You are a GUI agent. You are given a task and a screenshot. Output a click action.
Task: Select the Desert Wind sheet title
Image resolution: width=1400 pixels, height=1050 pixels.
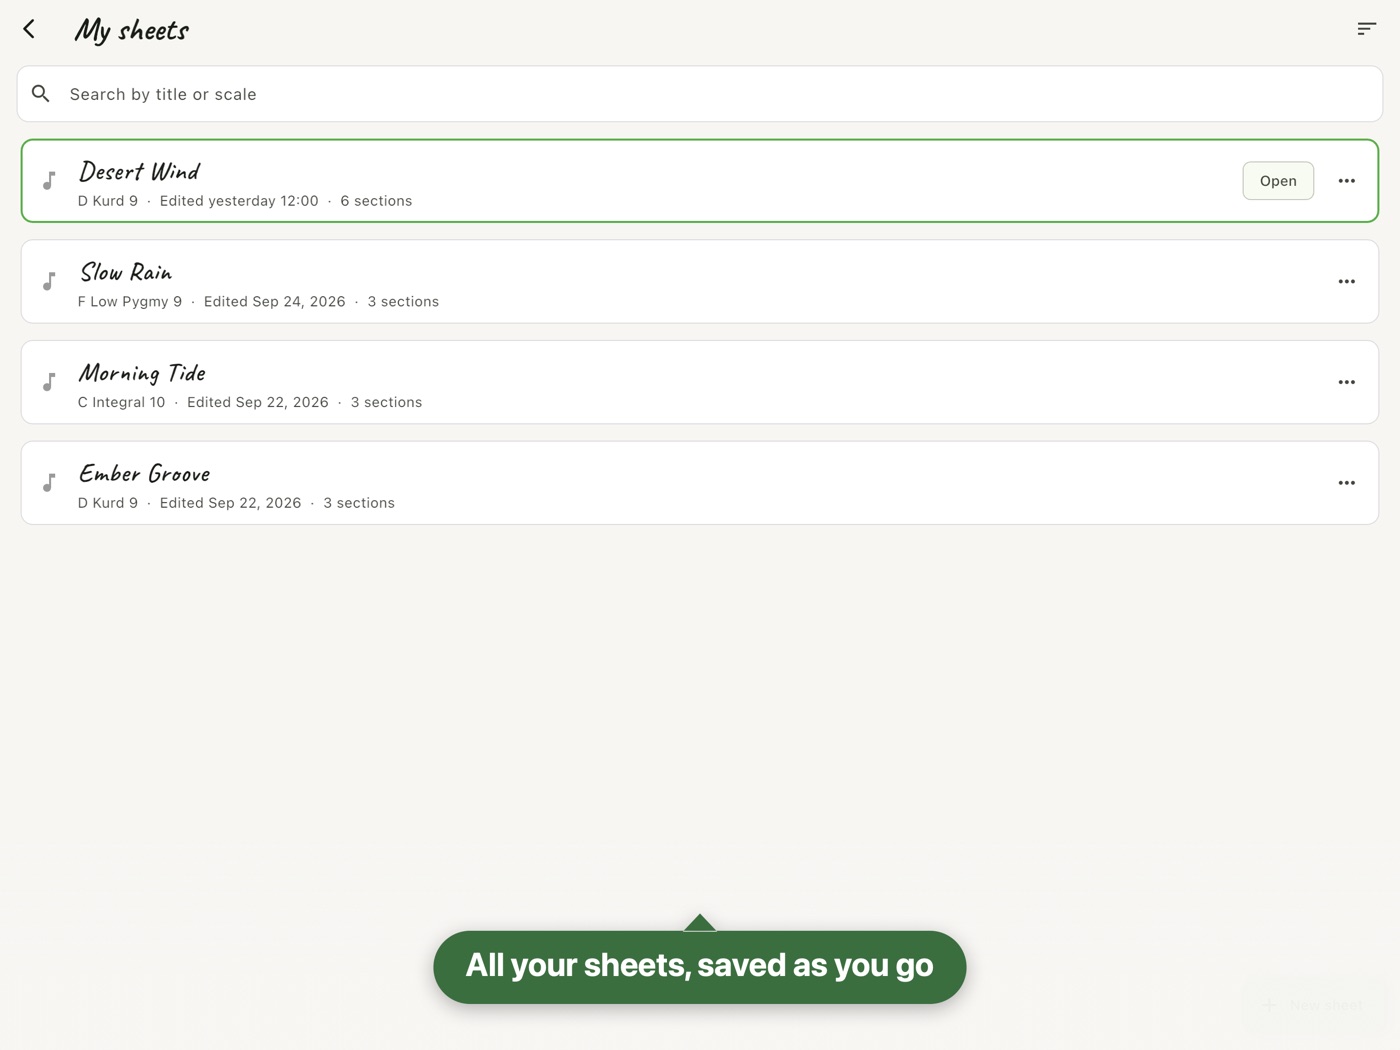(139, 171)
